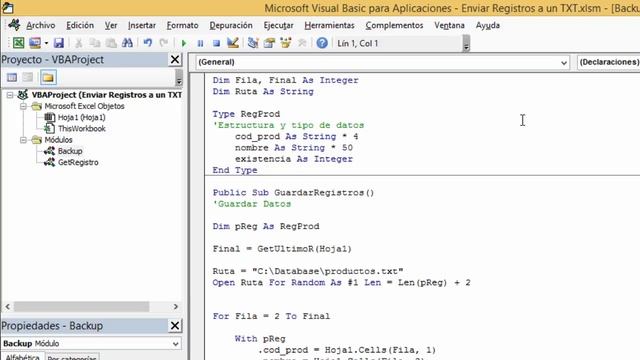Click the Redo arrow icon
This screenshot has width=640, height=360.
click(164, 43)
